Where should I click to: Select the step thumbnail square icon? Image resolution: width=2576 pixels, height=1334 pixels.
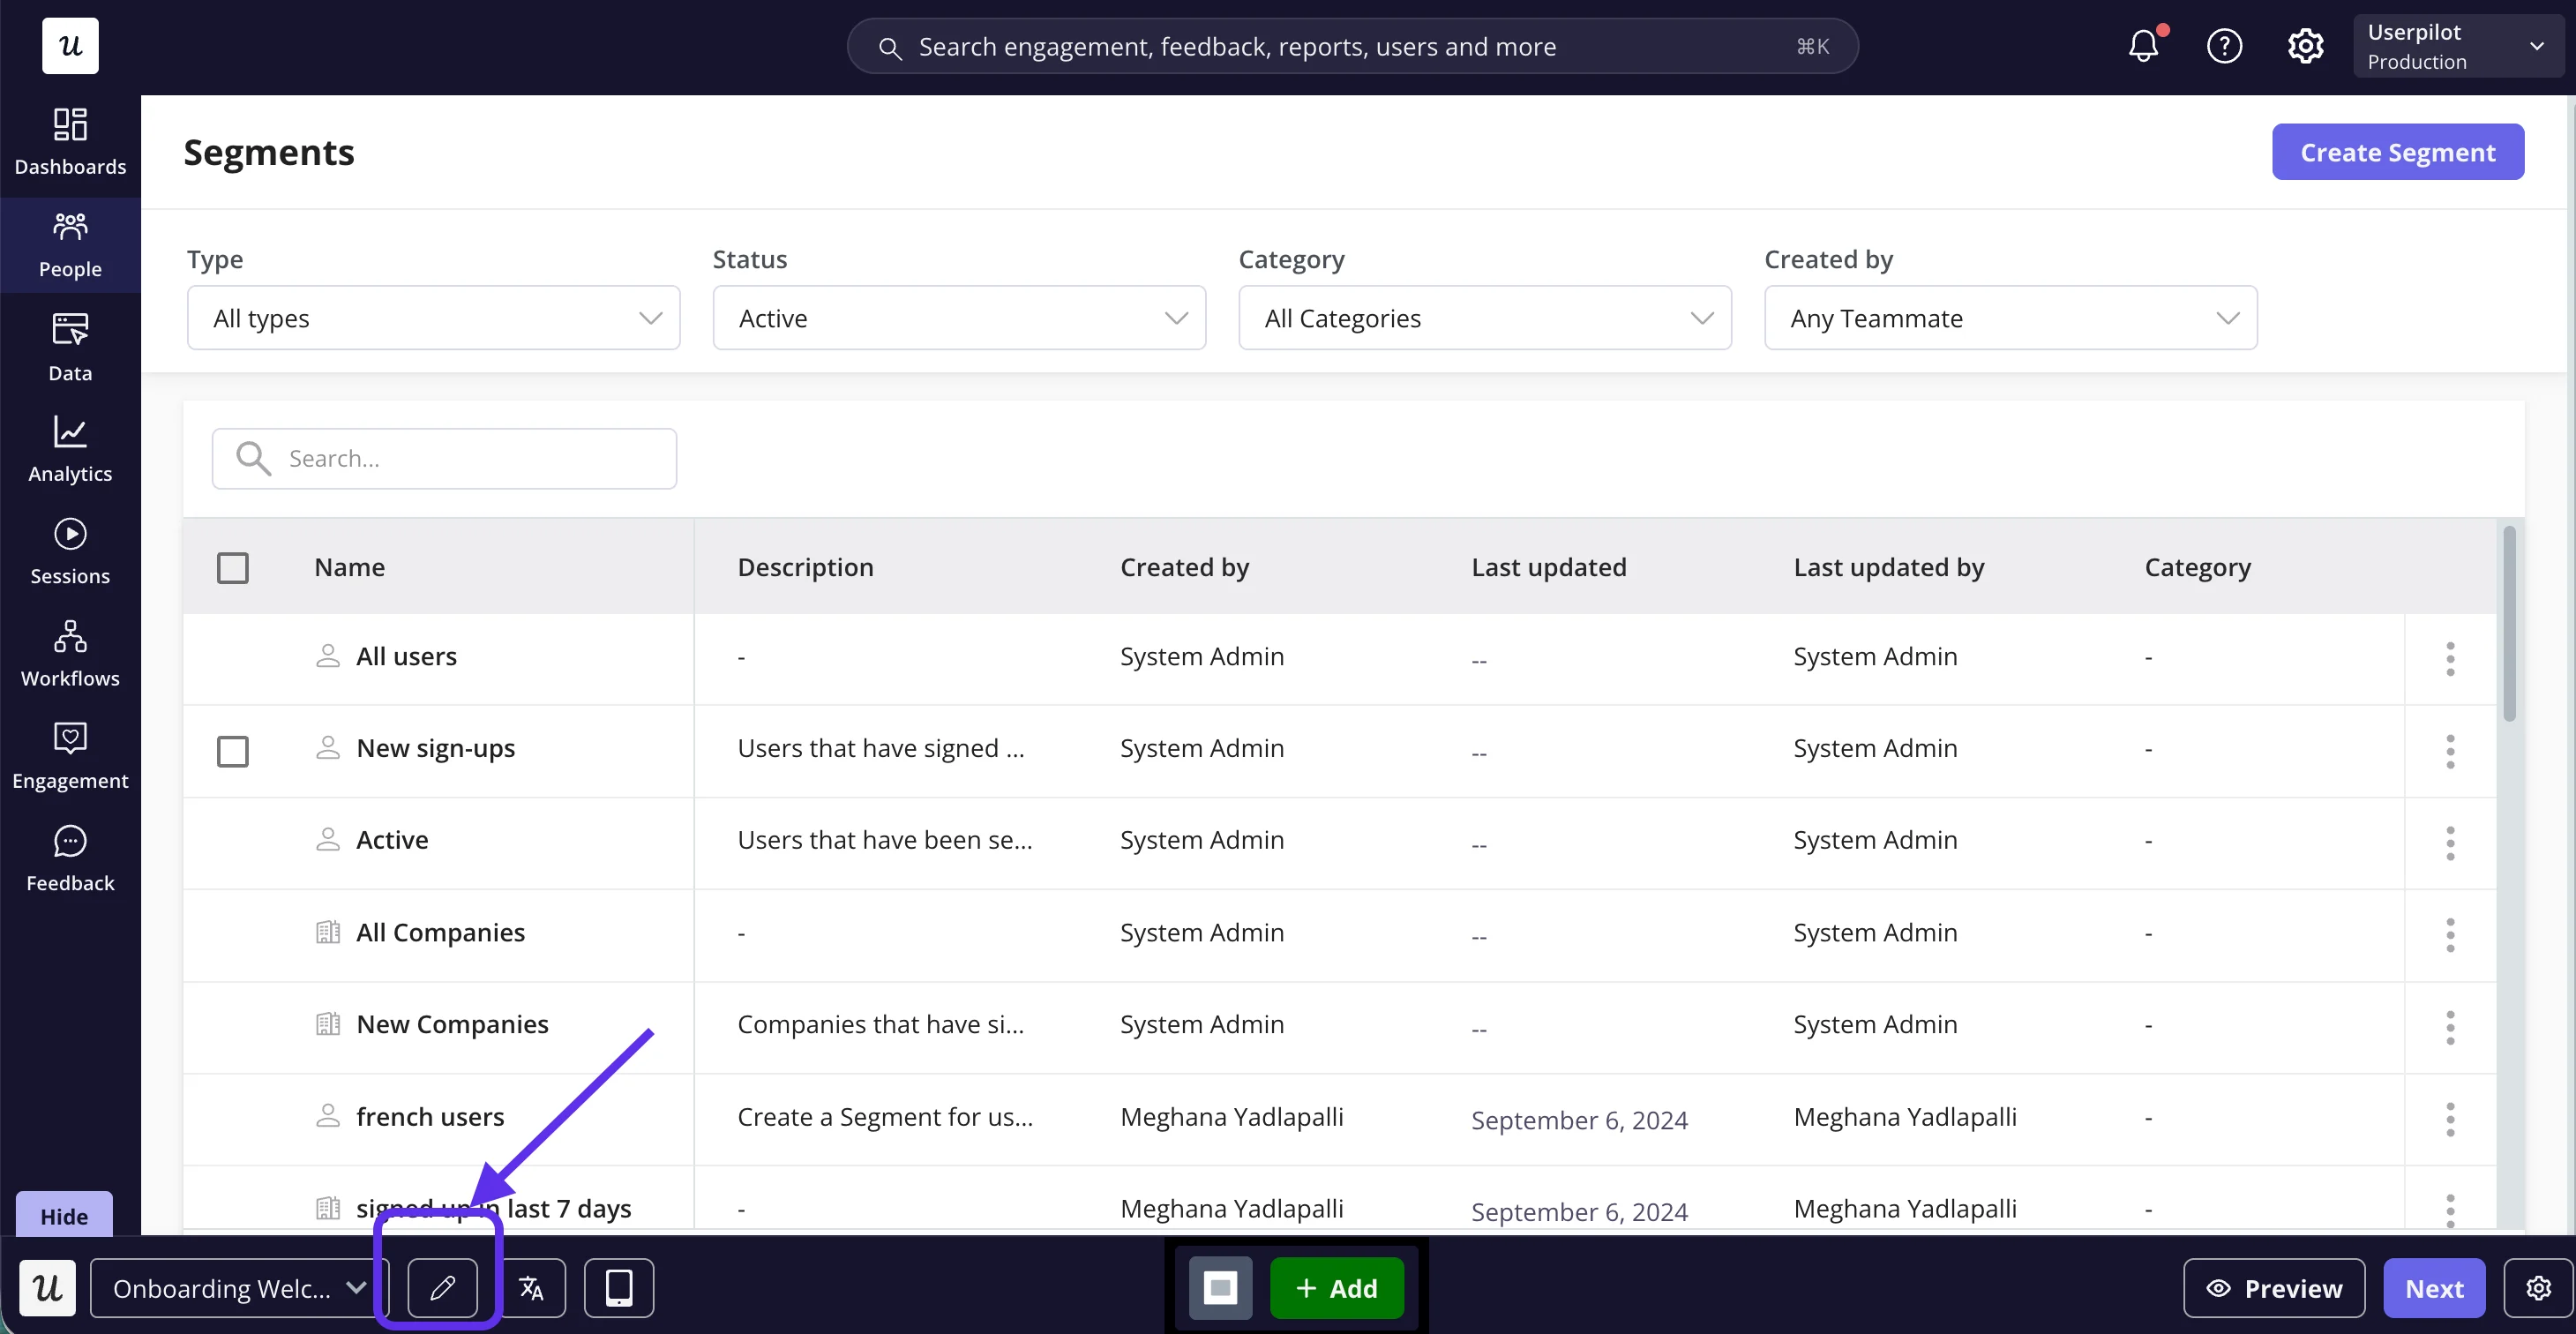coord(1220,1288)
